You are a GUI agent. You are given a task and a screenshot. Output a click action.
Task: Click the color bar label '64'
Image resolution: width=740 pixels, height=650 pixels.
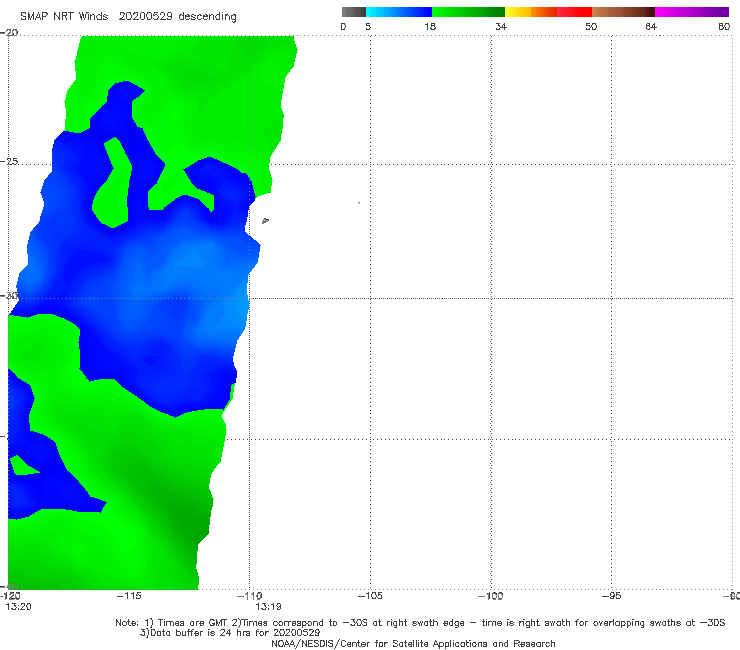pyautogui.click(x=651, y=27)
